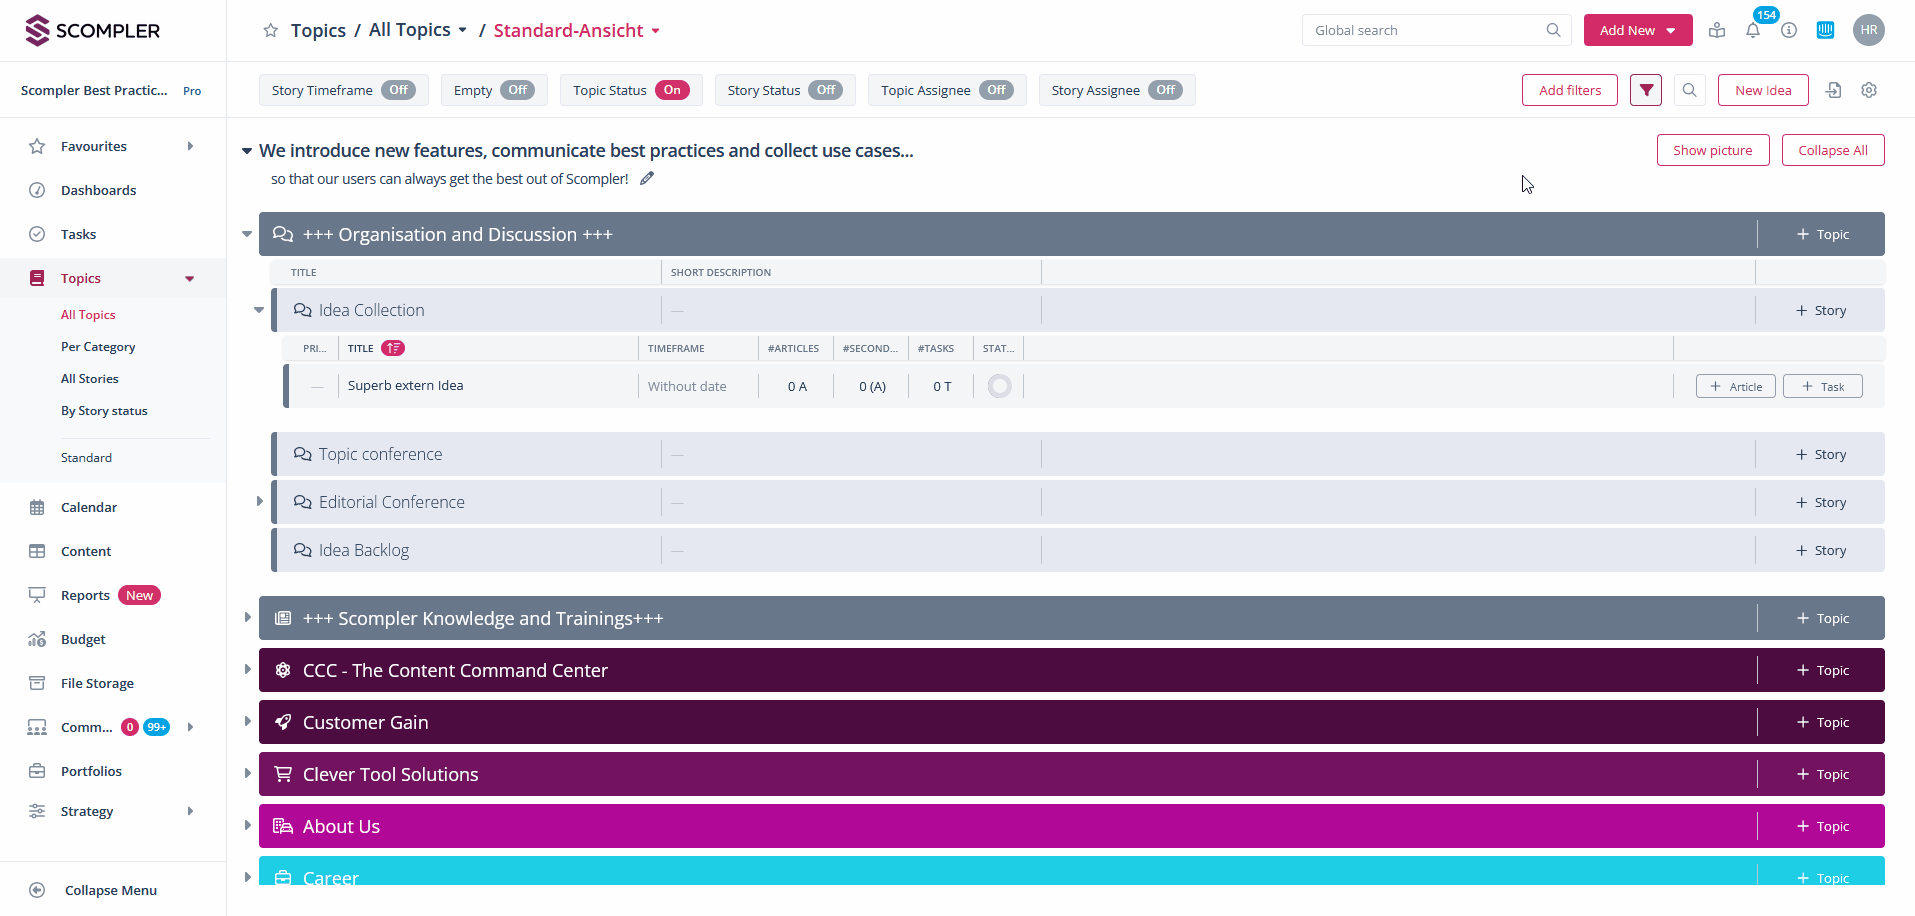Turn on the Story Assignee filter
The width and height of the screenshot is (1915, 916).
[1165, 90]
